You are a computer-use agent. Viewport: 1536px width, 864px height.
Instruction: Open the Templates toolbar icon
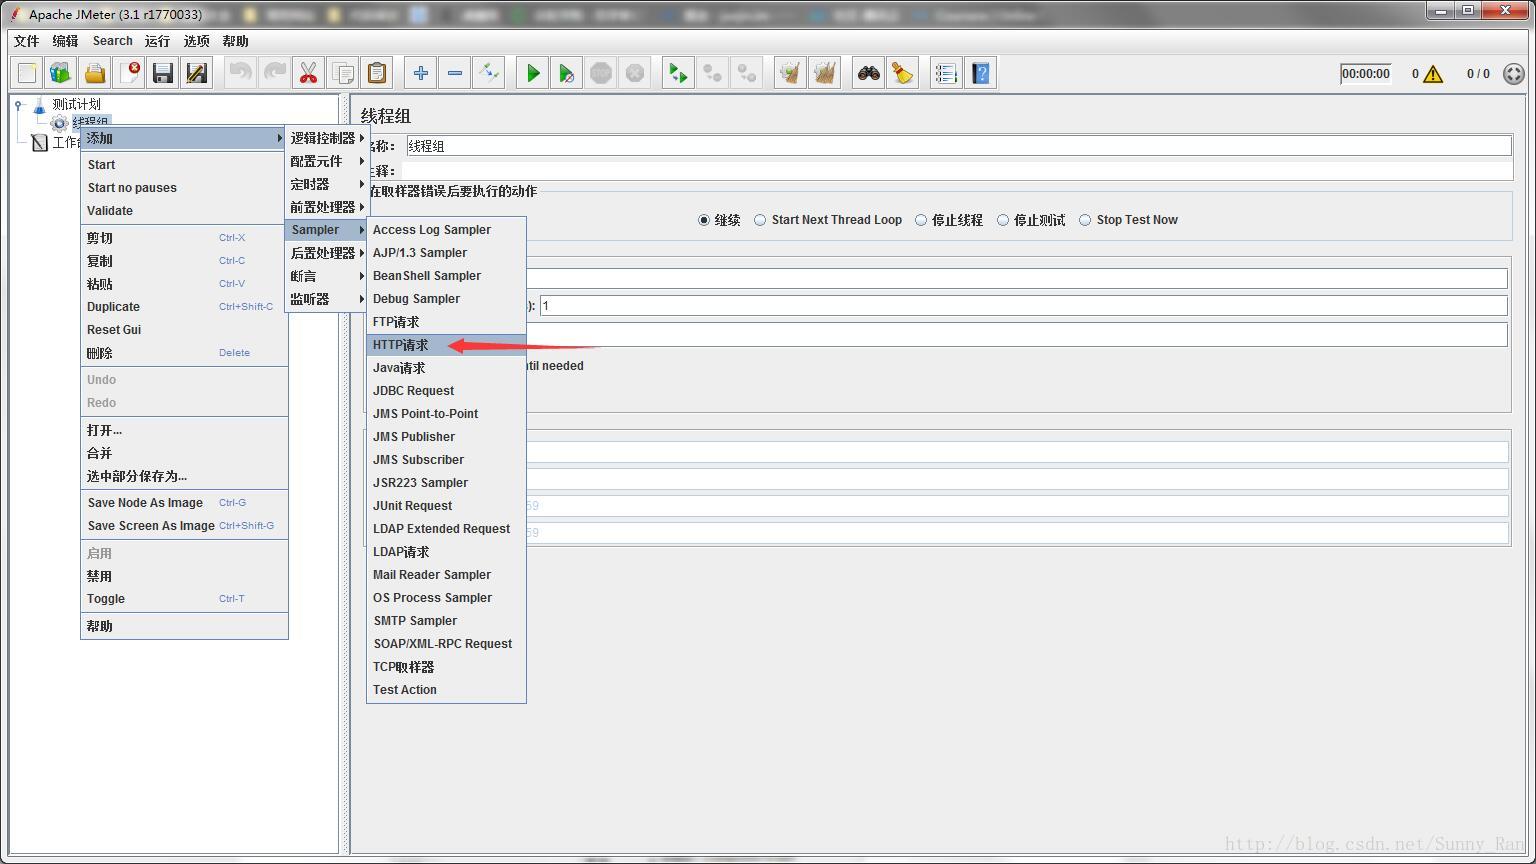[61, 73]
